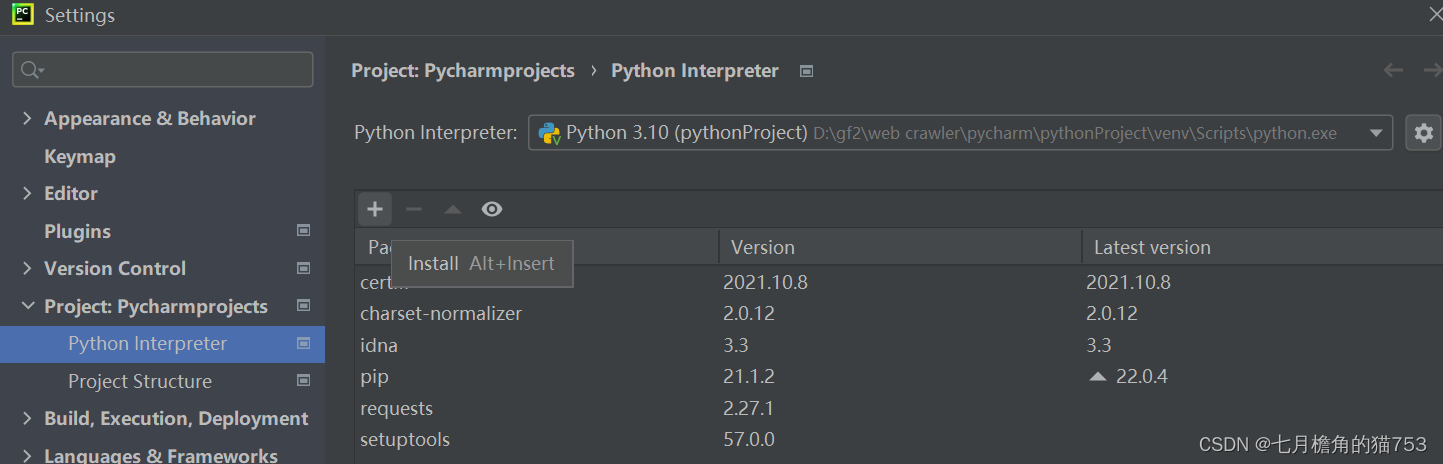Expand the Editor section
The width and height of the screenshot is (1443, 464).
point(27,193)
